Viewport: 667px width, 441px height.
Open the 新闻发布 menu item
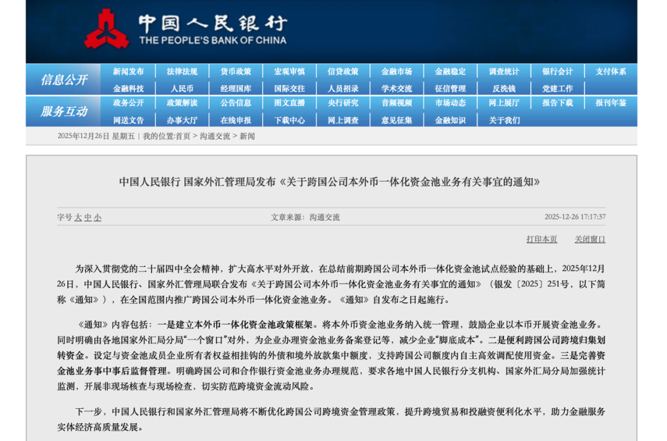pyautogui.click(x=128, y=72)
